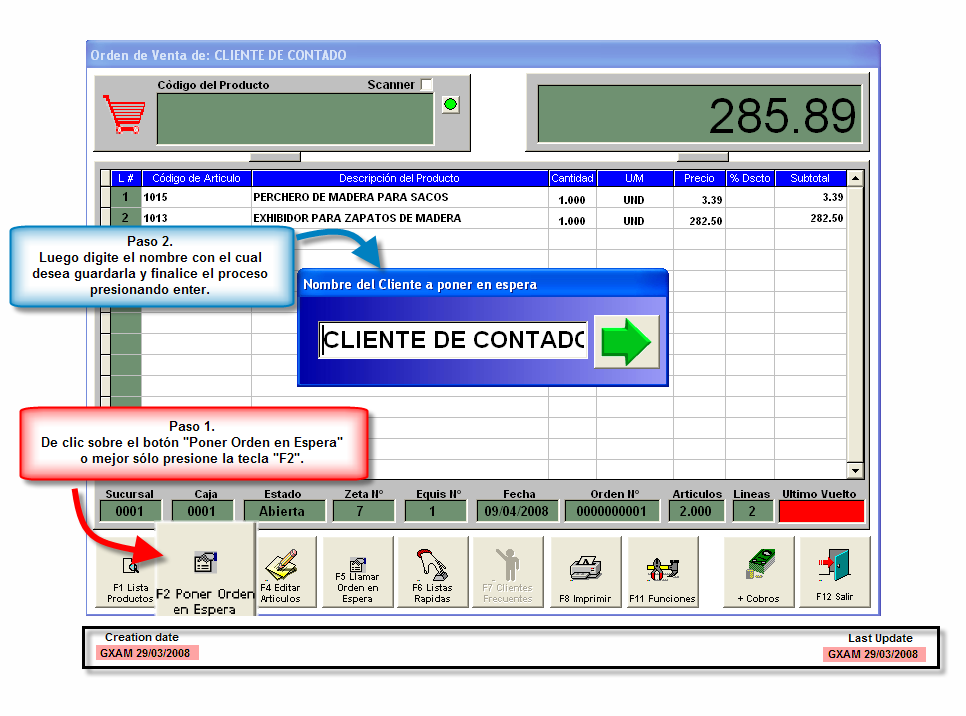Enable the Scanner checkbox
The height and width of the screenshot is (716, 966).
coord(427,85)
